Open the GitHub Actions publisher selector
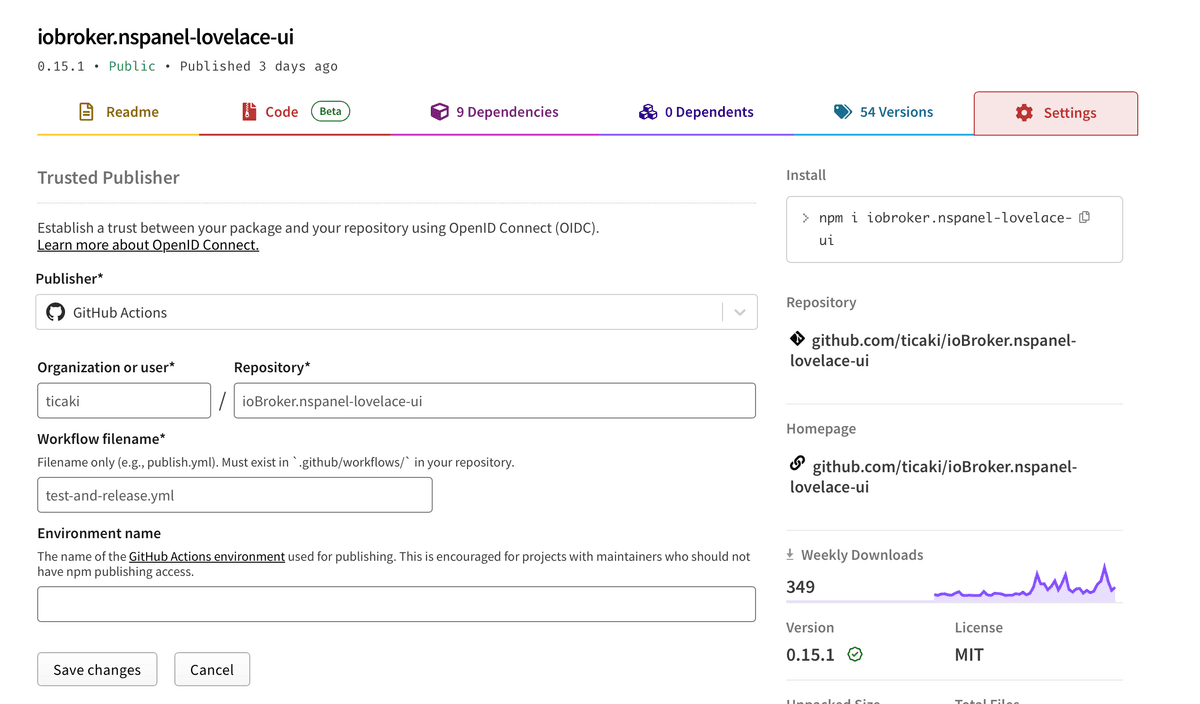Image resolution: width=1200 pixels, height=704 pixels. point(380,312)
